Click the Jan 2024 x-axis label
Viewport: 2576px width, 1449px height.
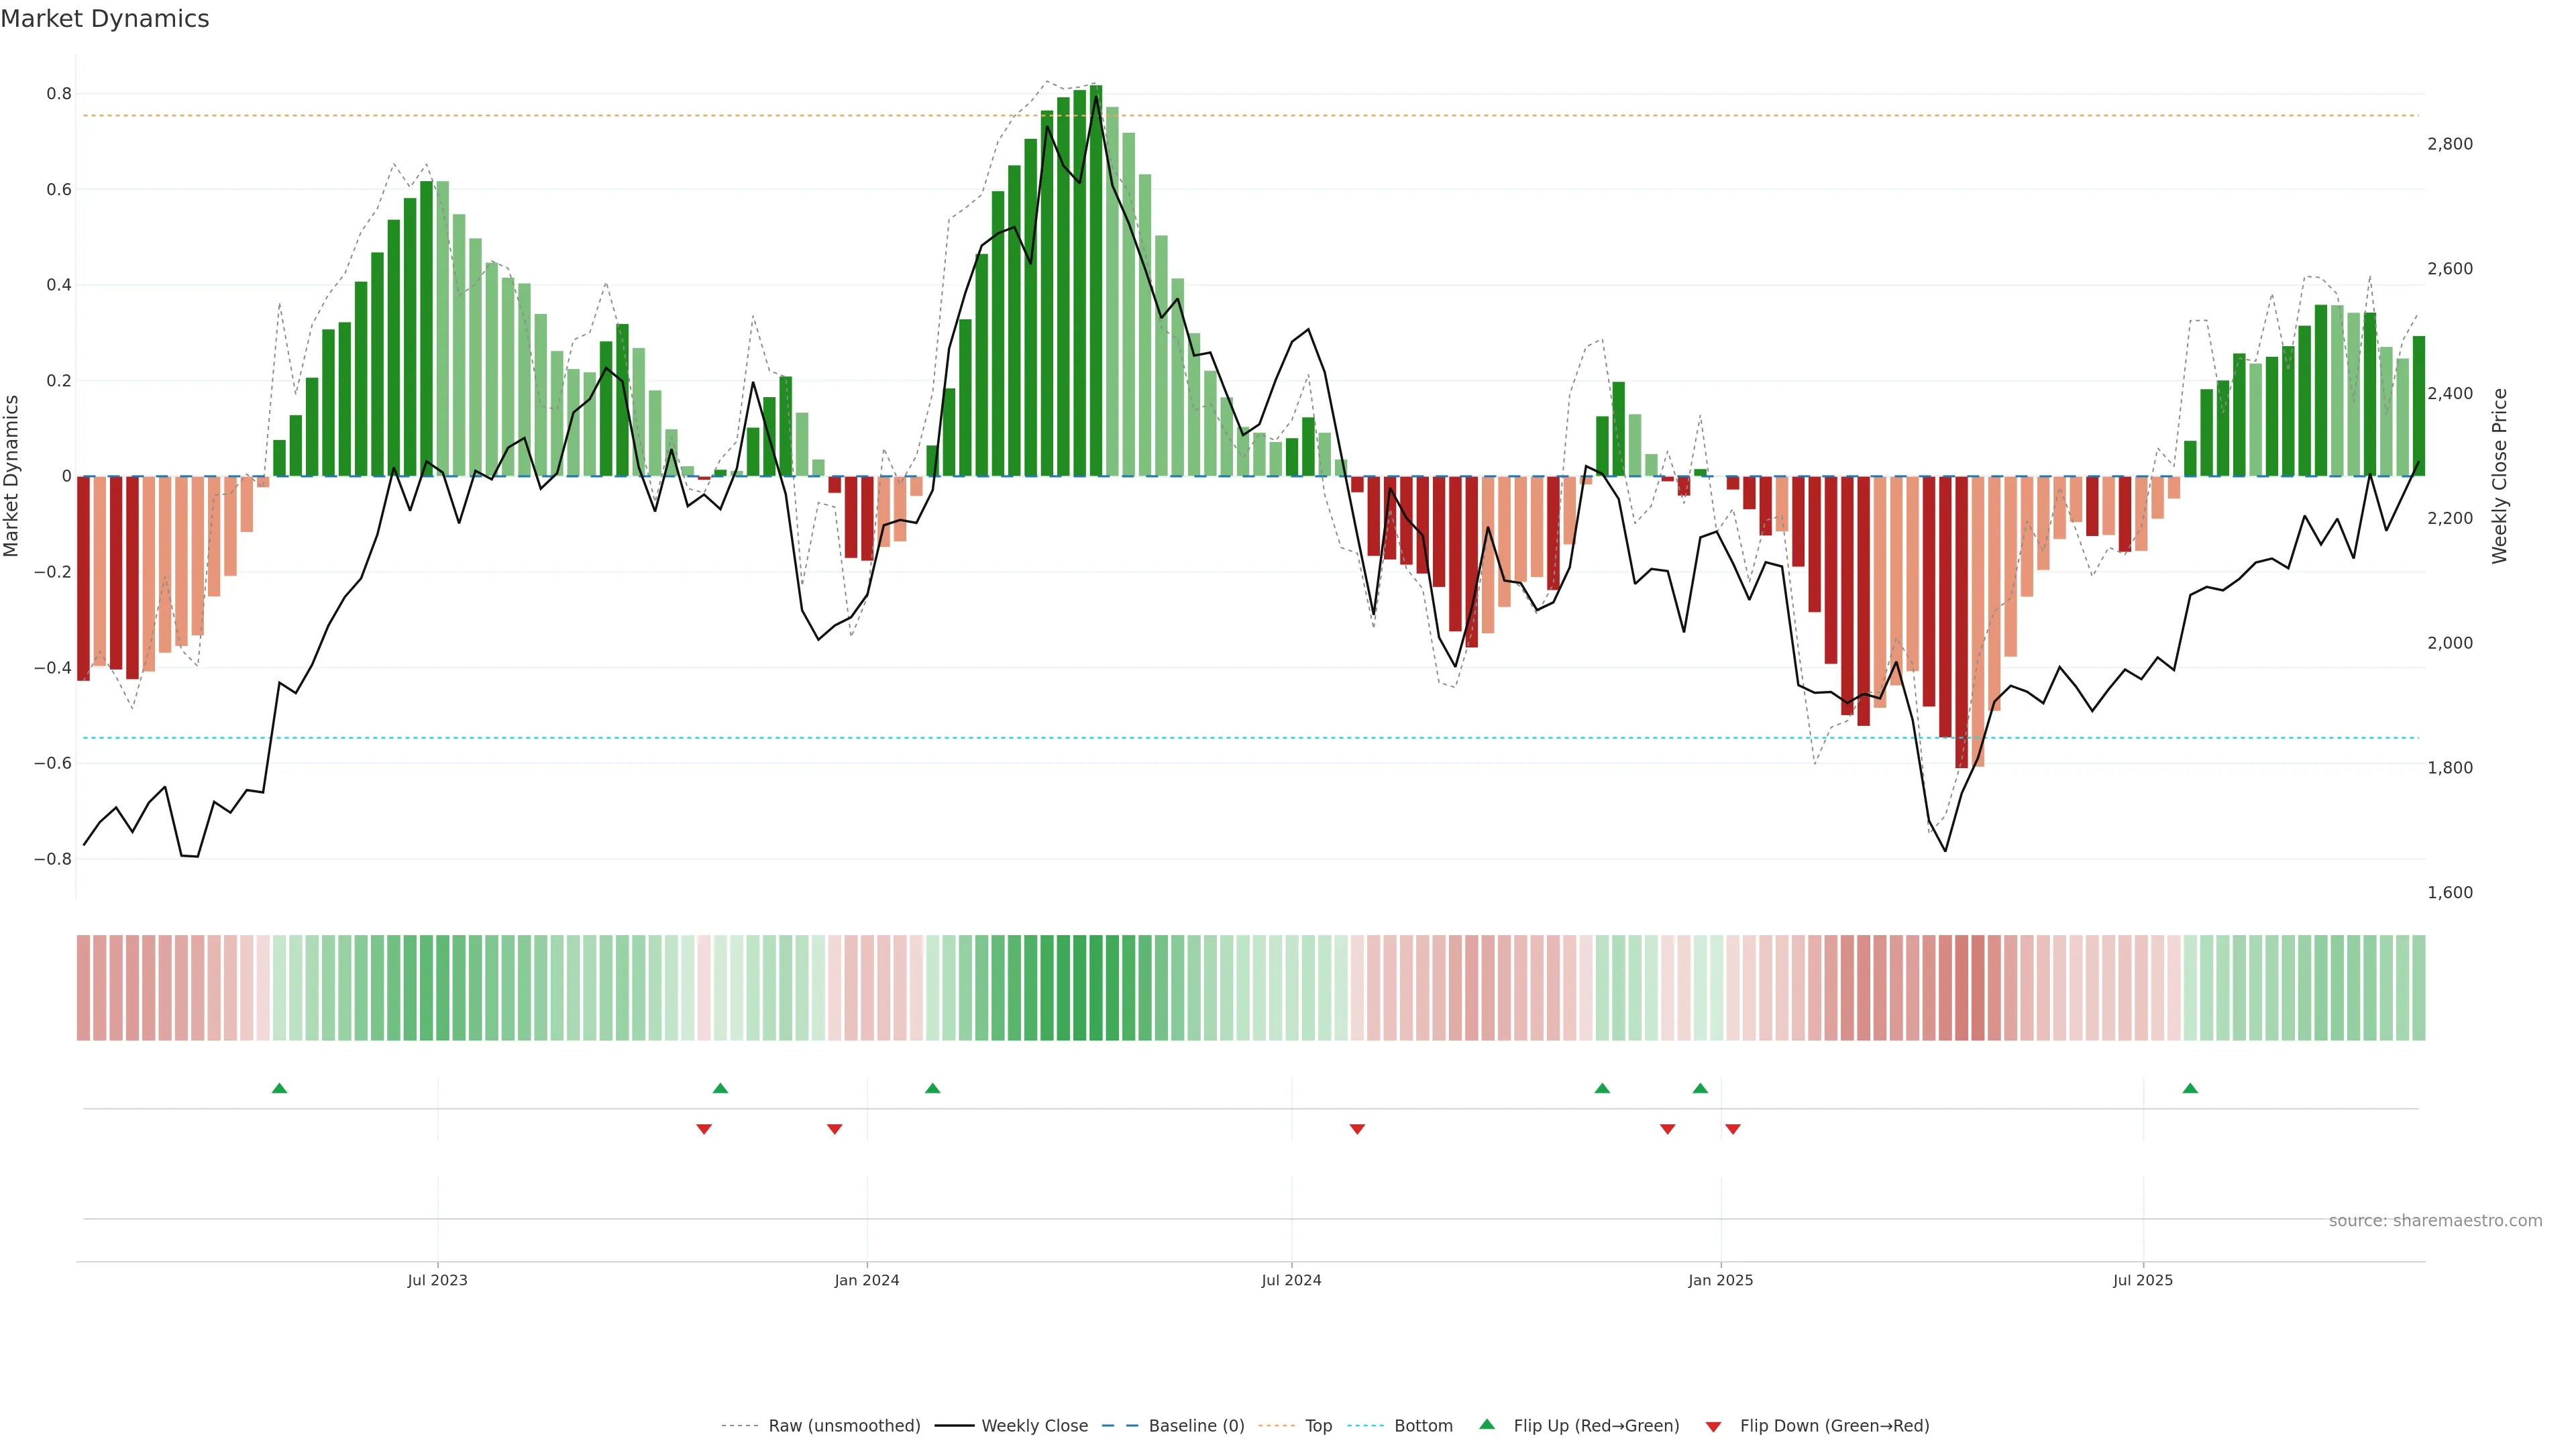coord(867,1280)
